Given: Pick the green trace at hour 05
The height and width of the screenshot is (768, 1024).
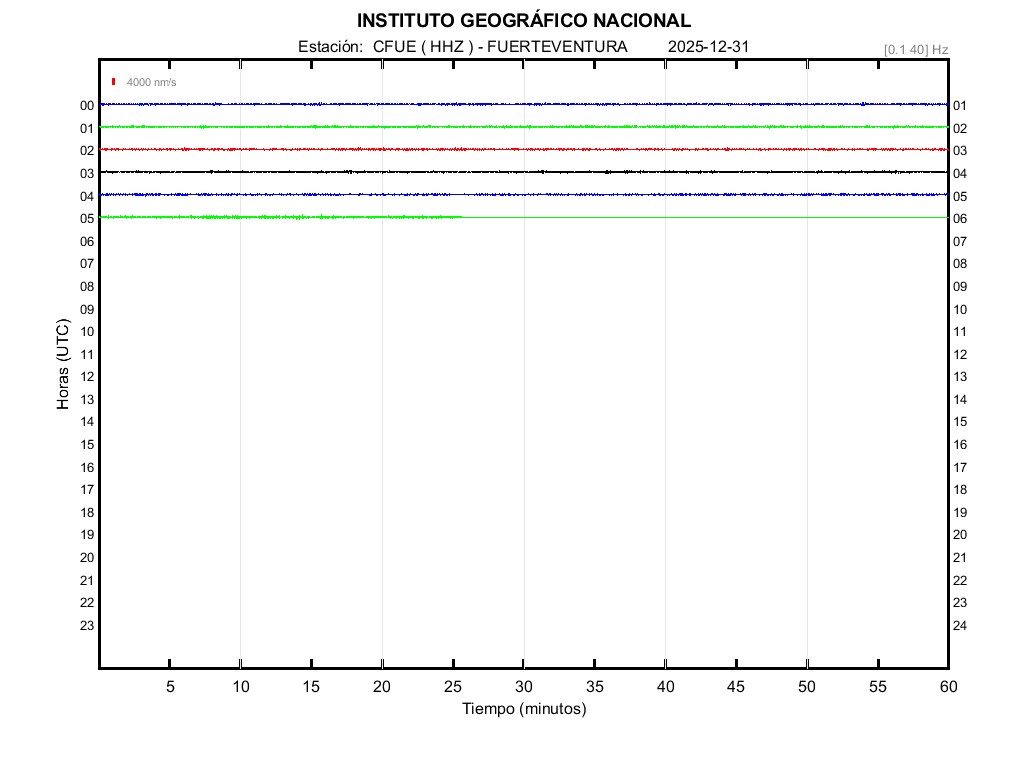Looking at the screenshot, I should click(280, 217).
